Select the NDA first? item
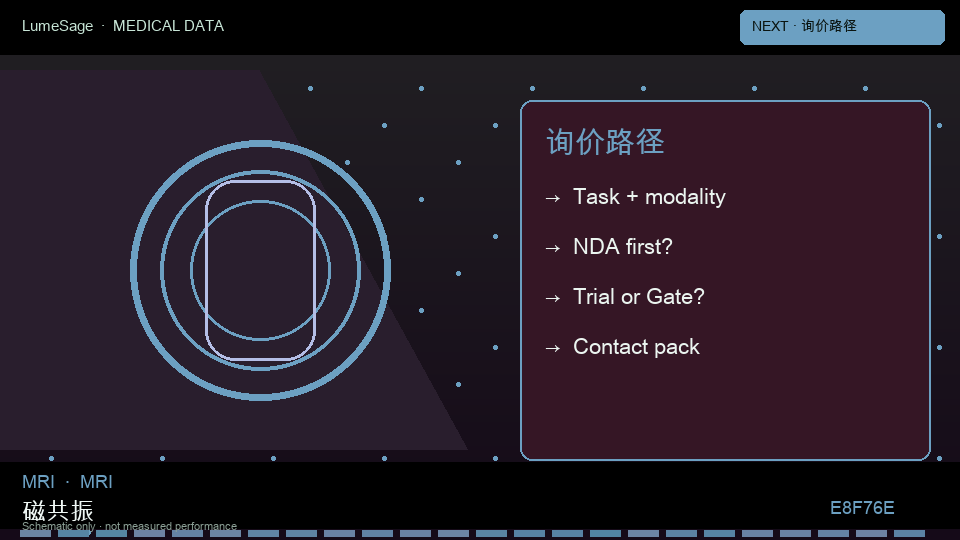960x540 pixels. click(x=623, y=247)
